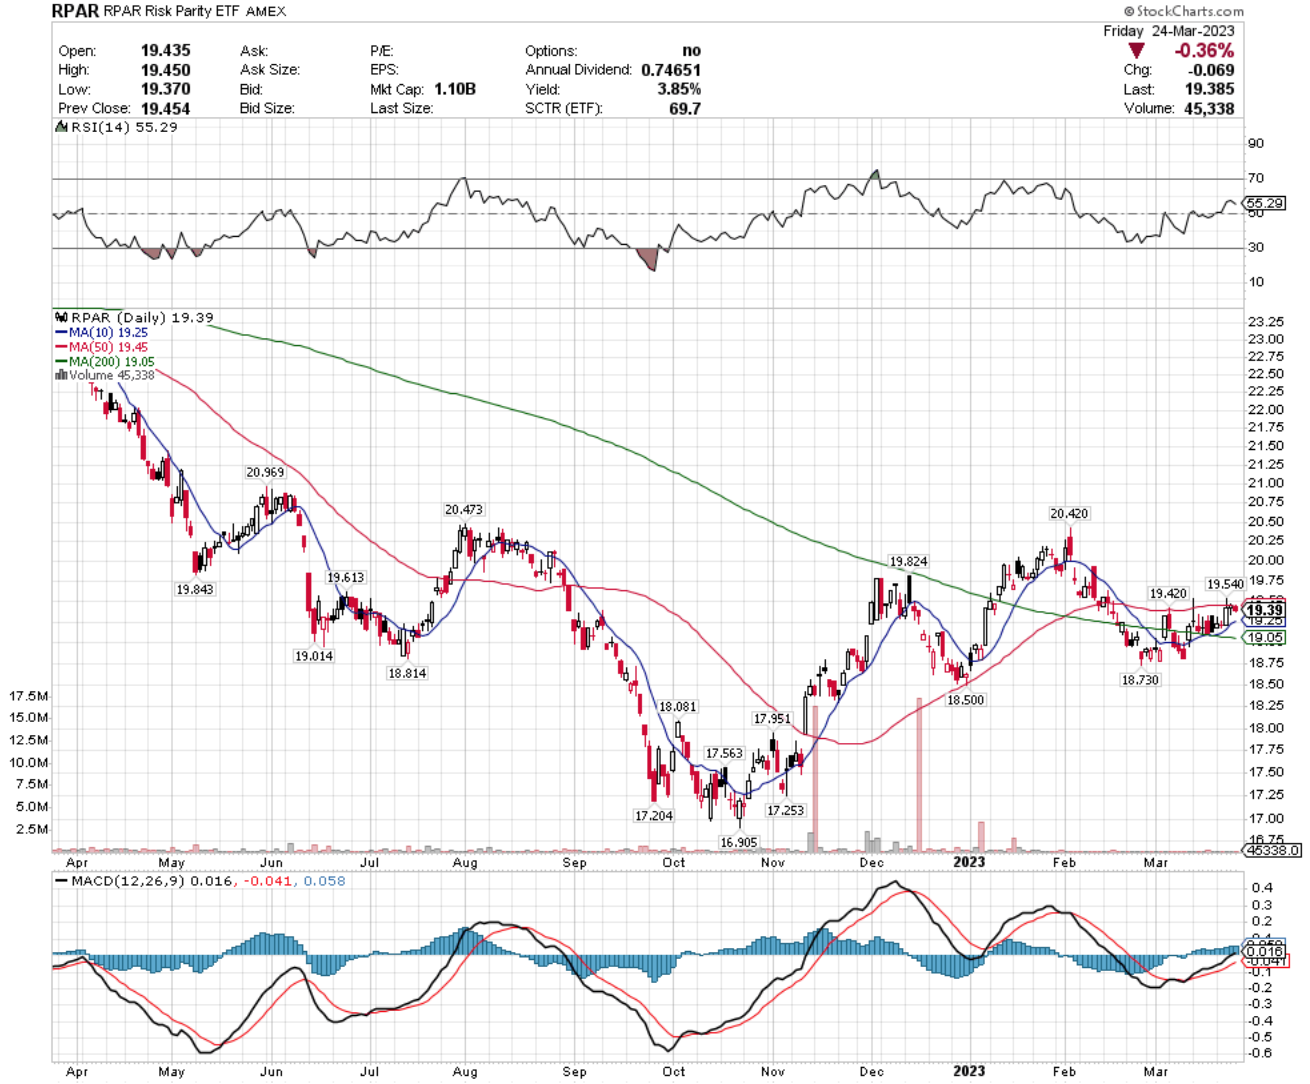Click the 0.4 label on MACD axis
The image size is (1310, 1084).
pos(1261,888)
